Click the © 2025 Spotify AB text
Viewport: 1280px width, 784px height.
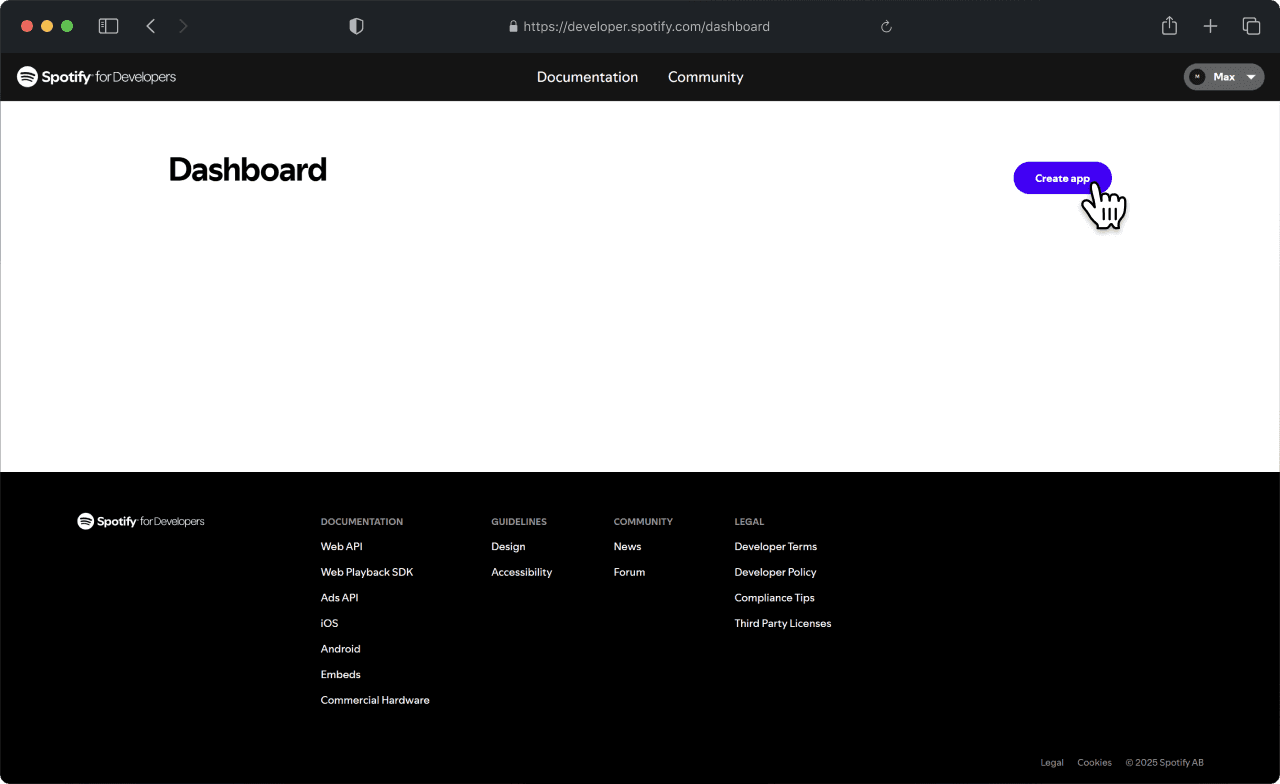[x=1164, y=763]
